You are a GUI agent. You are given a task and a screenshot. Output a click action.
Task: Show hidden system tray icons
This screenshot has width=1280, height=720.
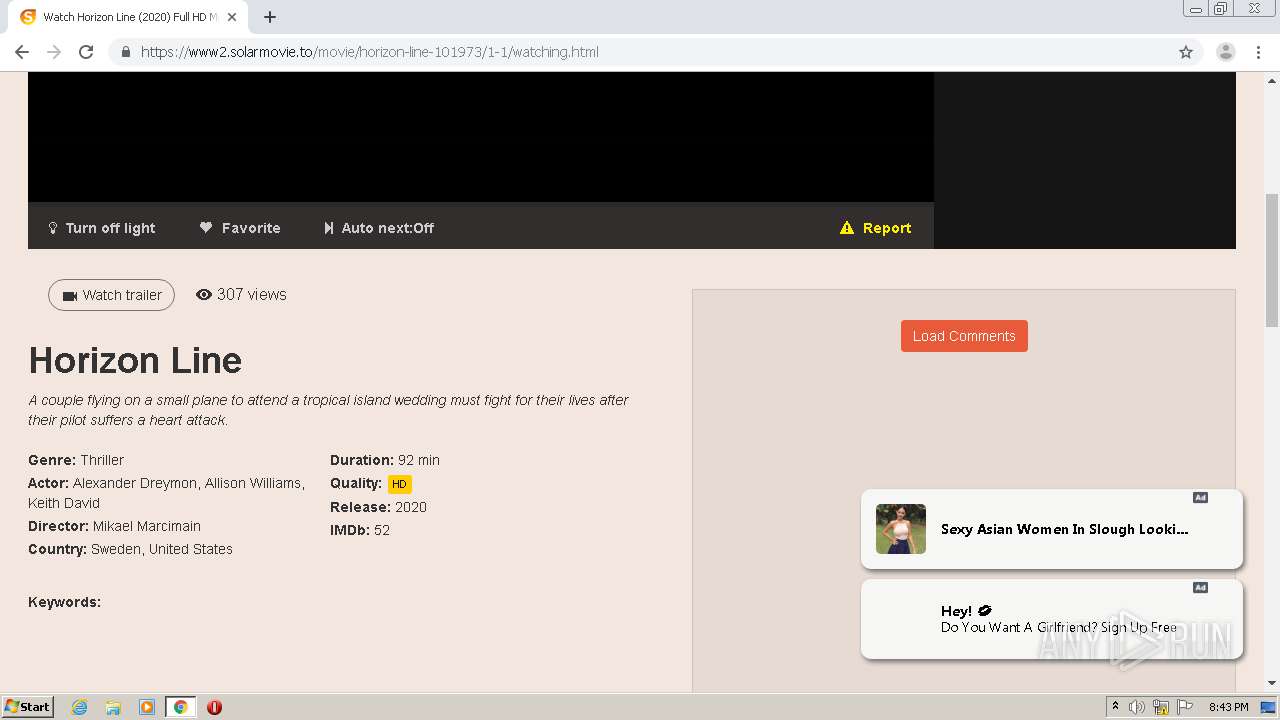point(1115,707)
